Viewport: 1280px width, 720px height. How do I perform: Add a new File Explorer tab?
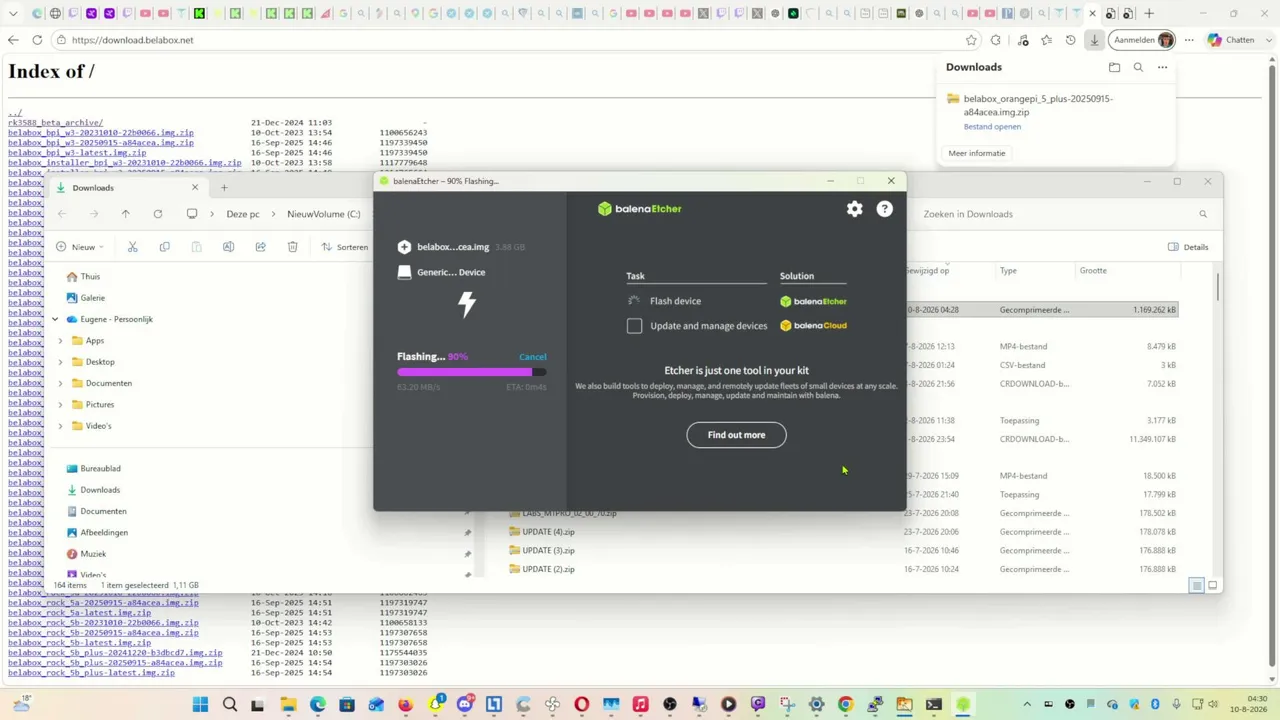(224, 188)
